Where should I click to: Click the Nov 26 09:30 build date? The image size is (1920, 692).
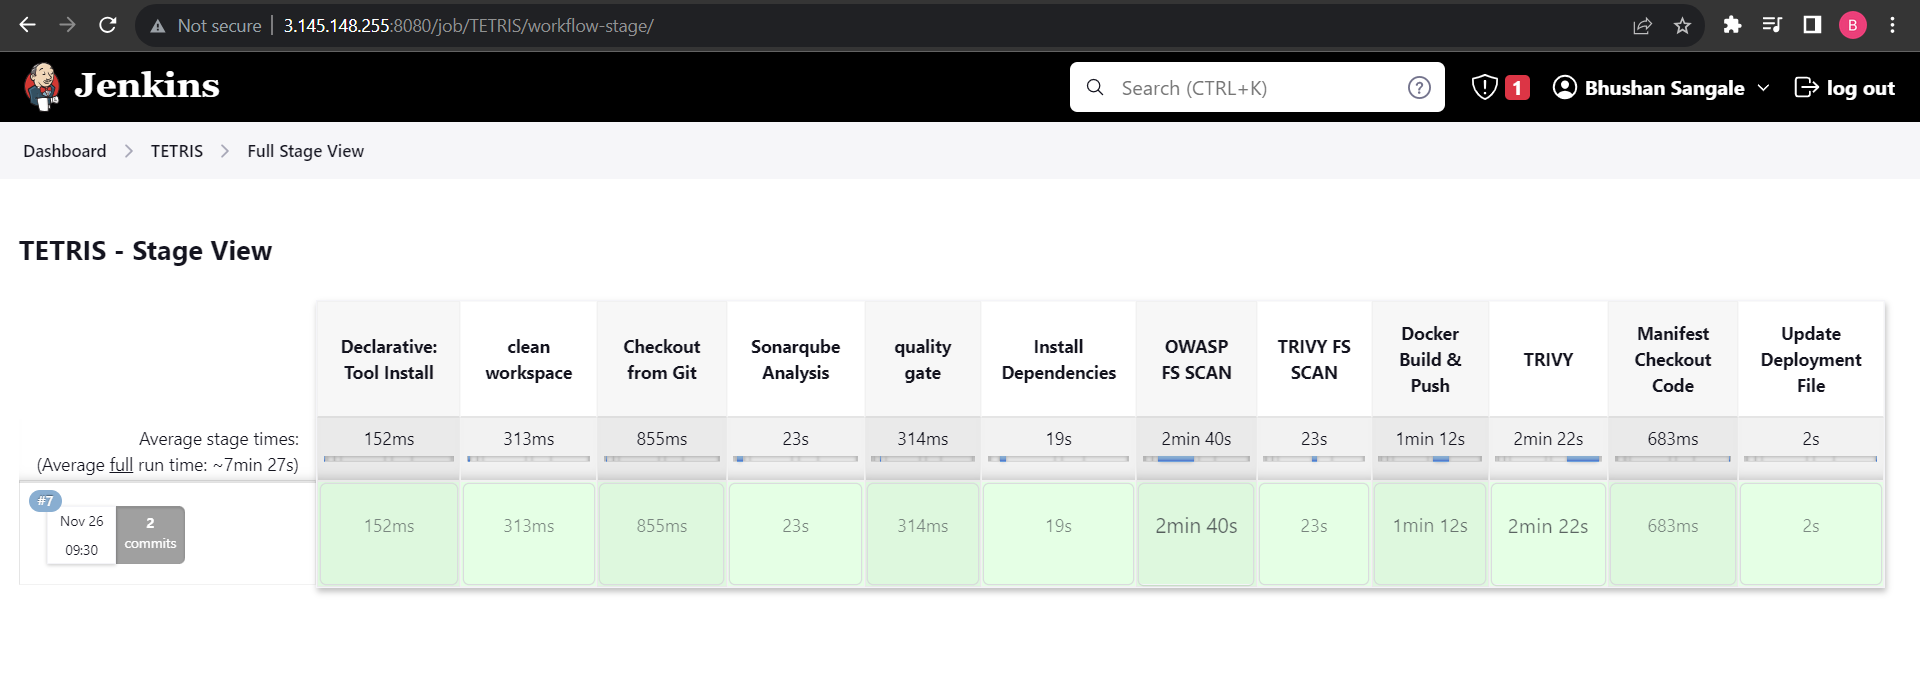[x=82, y=535]
